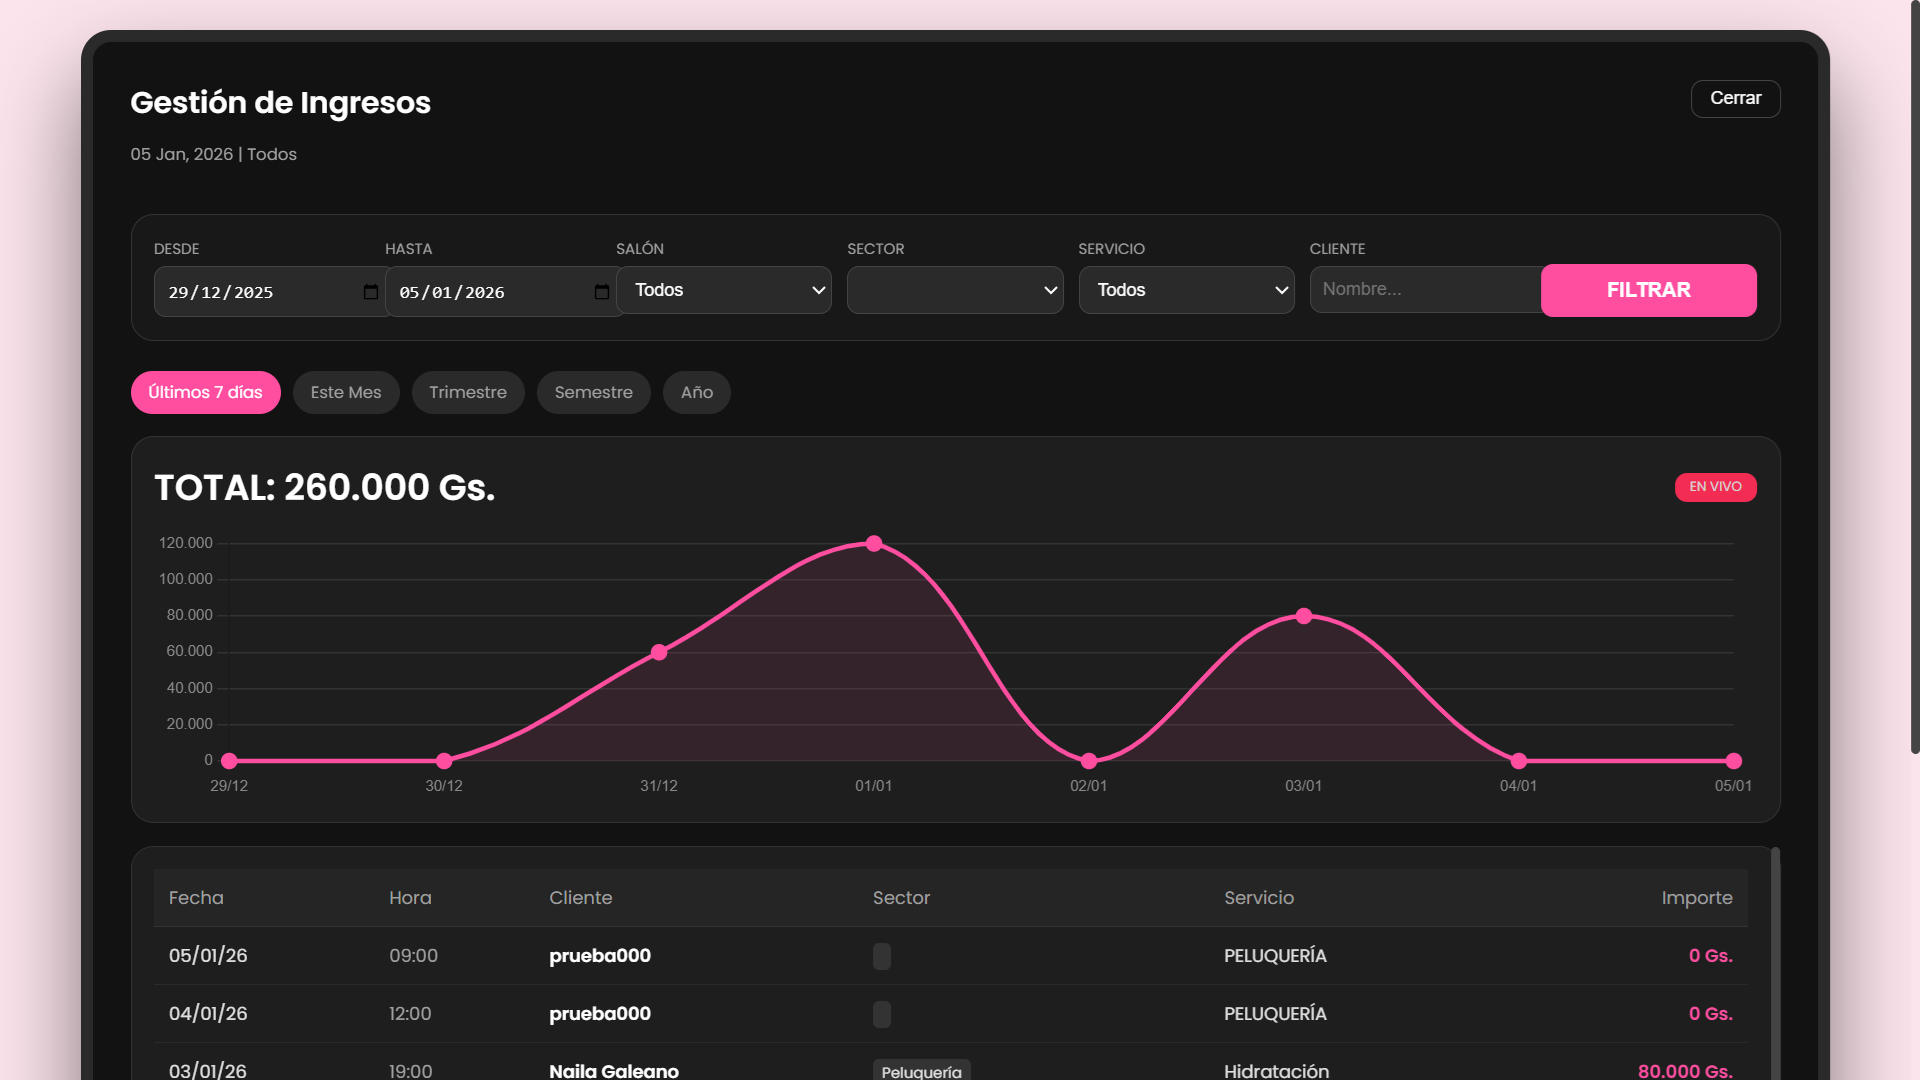Open the empty Sector dropdown
This screenshot has width=1920, height=1080.
tap(954, 290)
